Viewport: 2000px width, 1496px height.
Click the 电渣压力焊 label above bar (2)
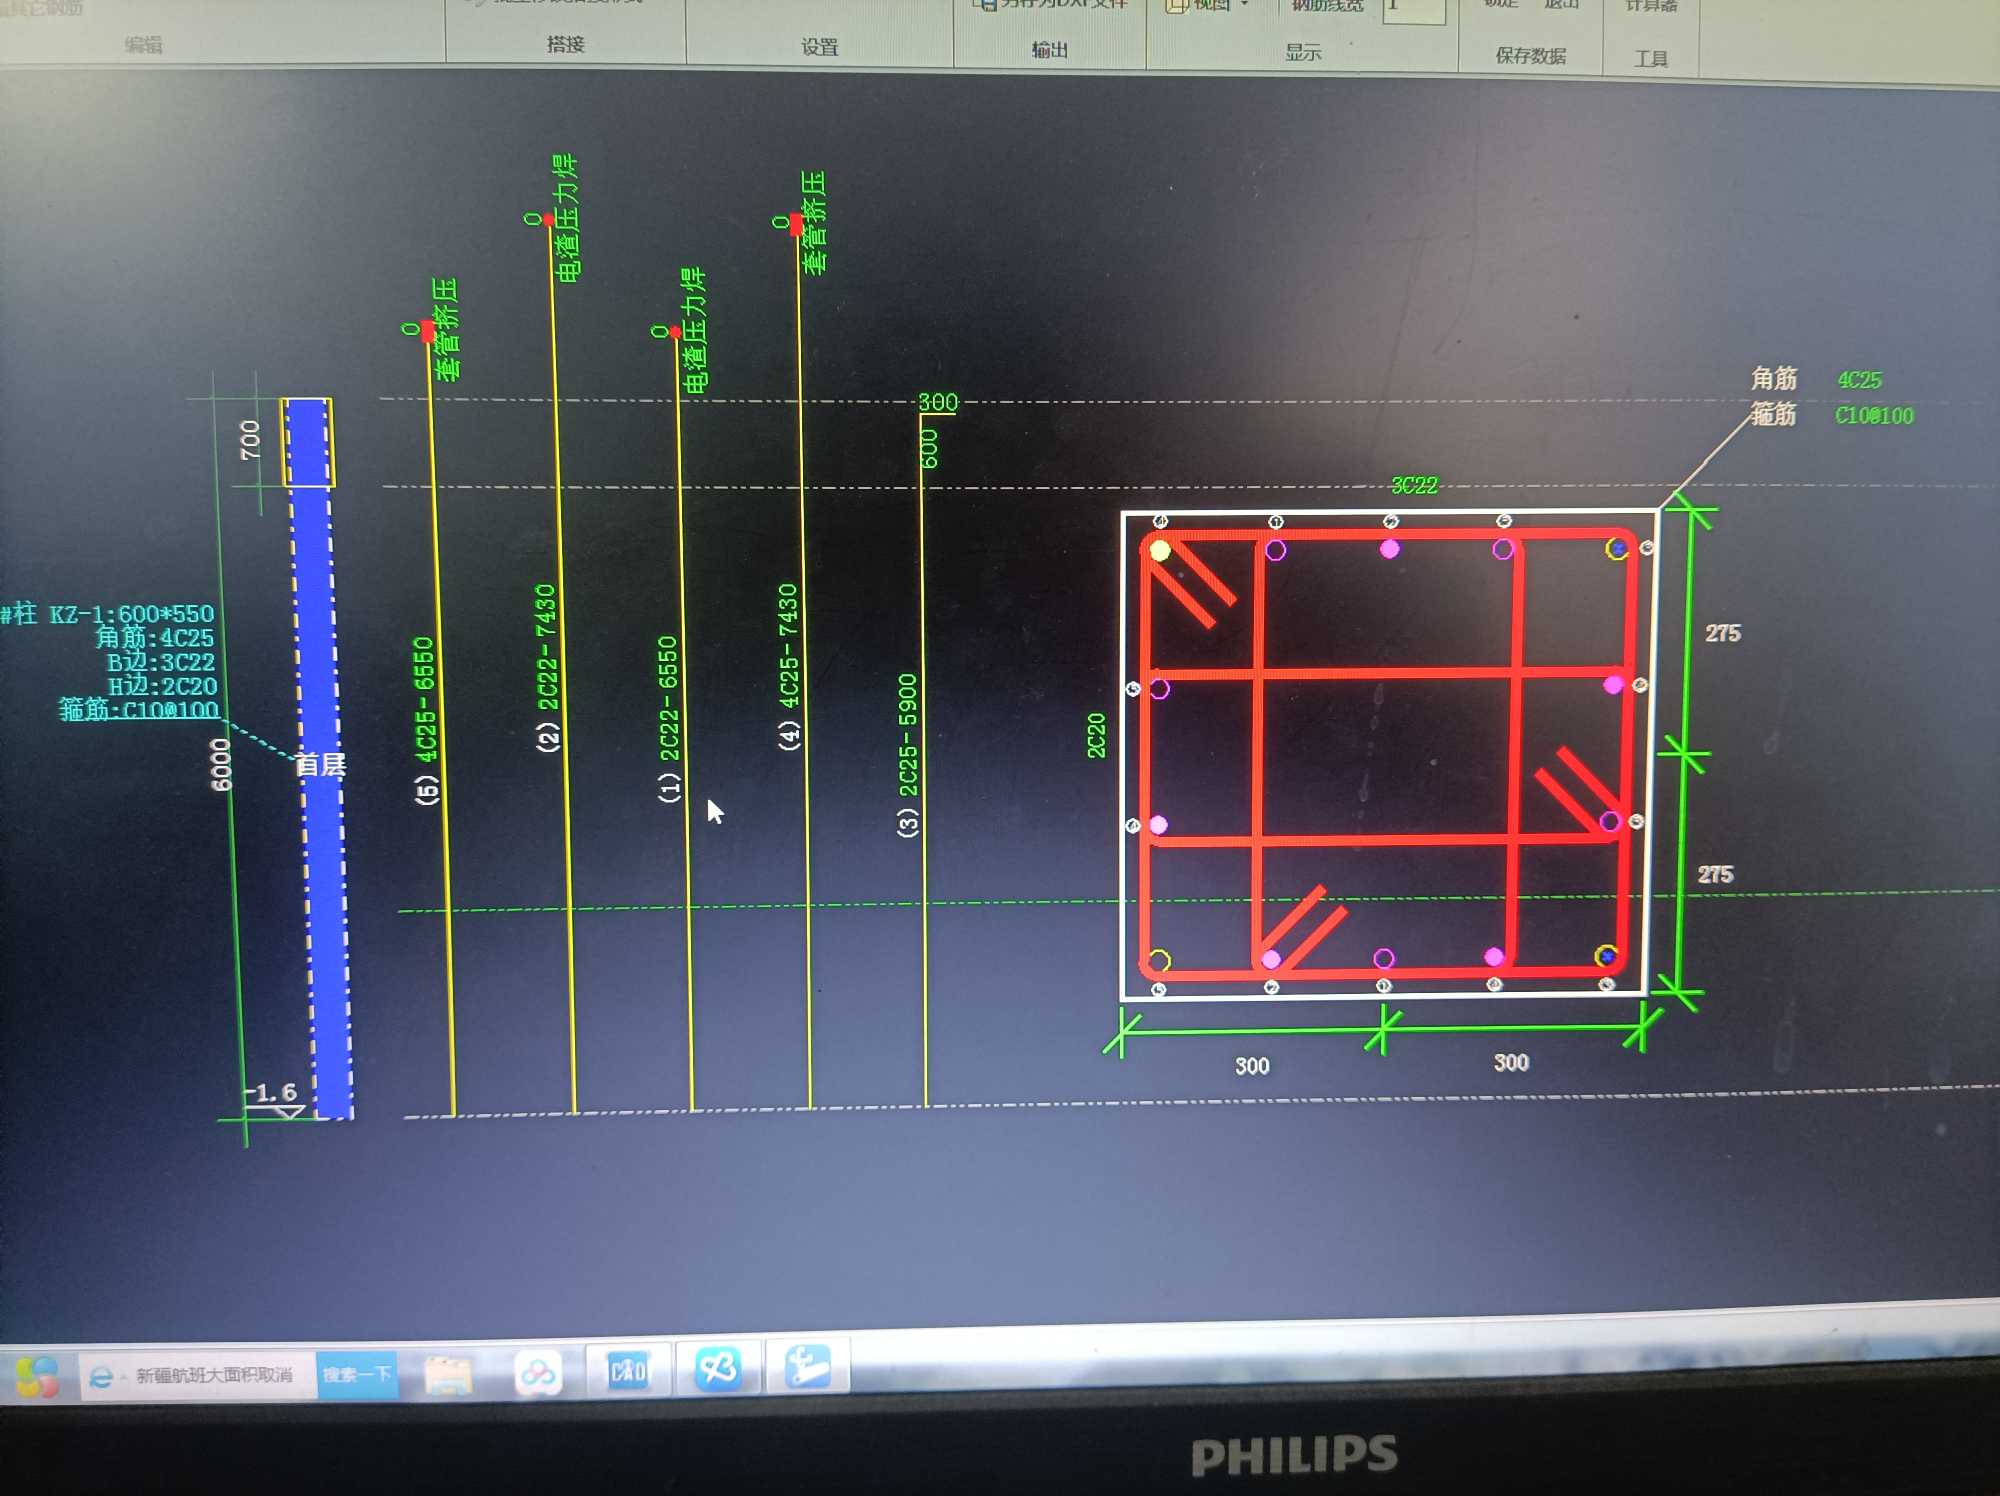point(566,217)
